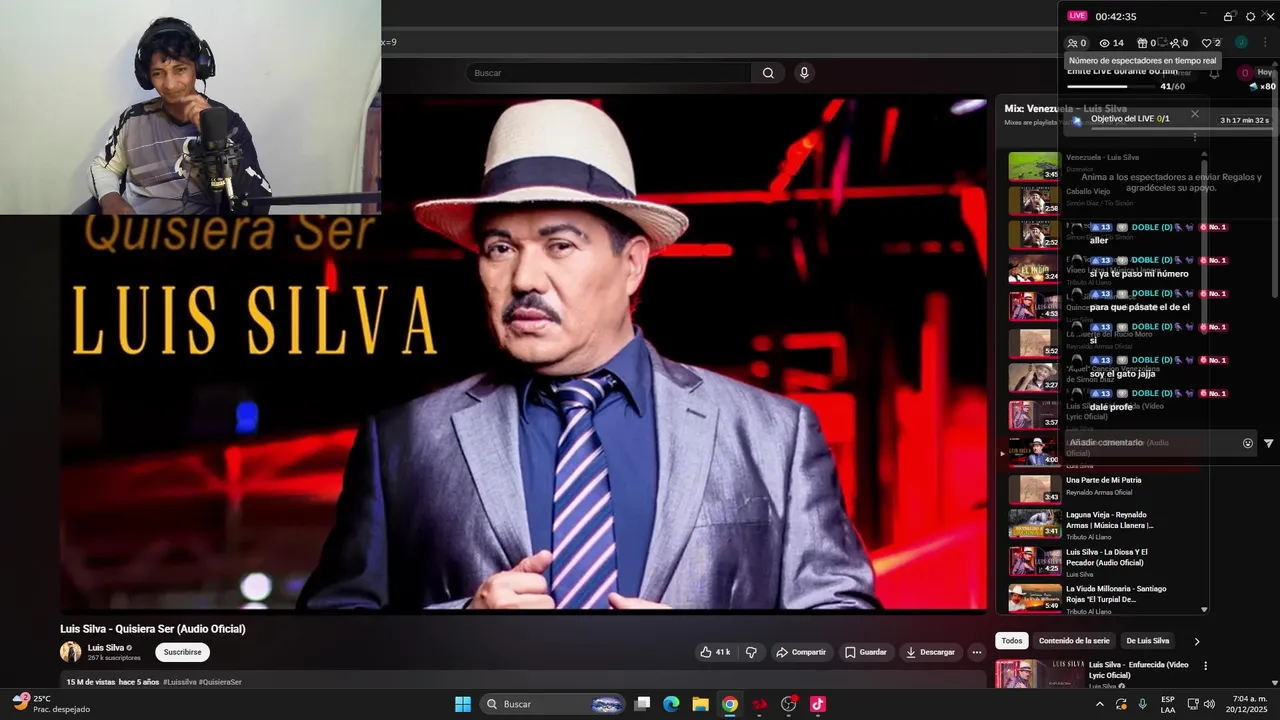Viewport: 1280px width, 720px height.
Task: Show more filter chips with right chevron
Action: point(1196,641)
